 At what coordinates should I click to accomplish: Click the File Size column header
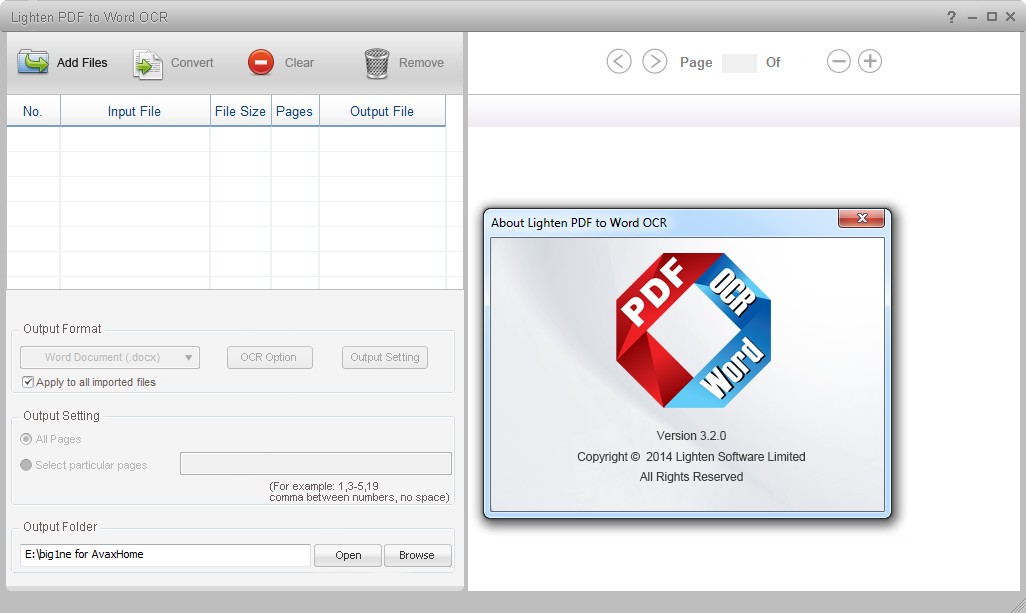[240, 111]
